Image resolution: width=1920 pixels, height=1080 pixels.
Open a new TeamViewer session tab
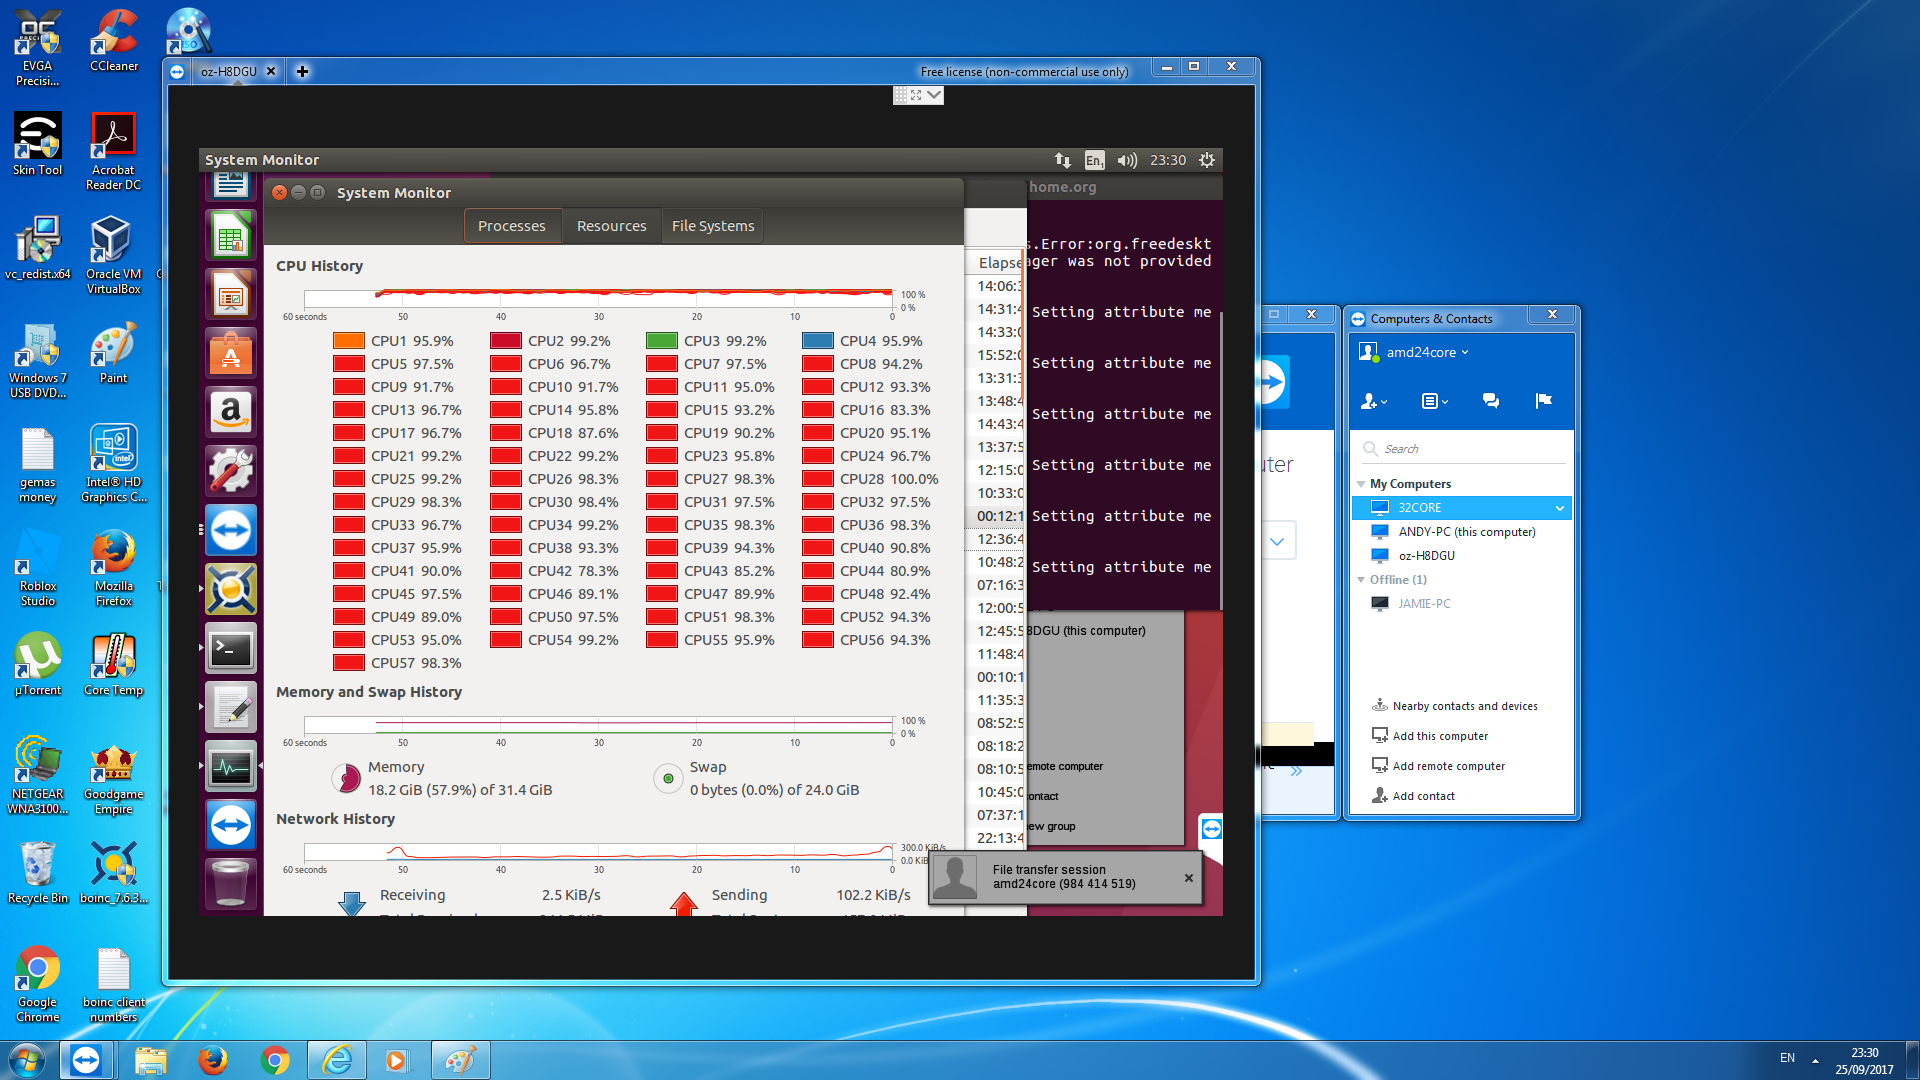click(302, 72)
